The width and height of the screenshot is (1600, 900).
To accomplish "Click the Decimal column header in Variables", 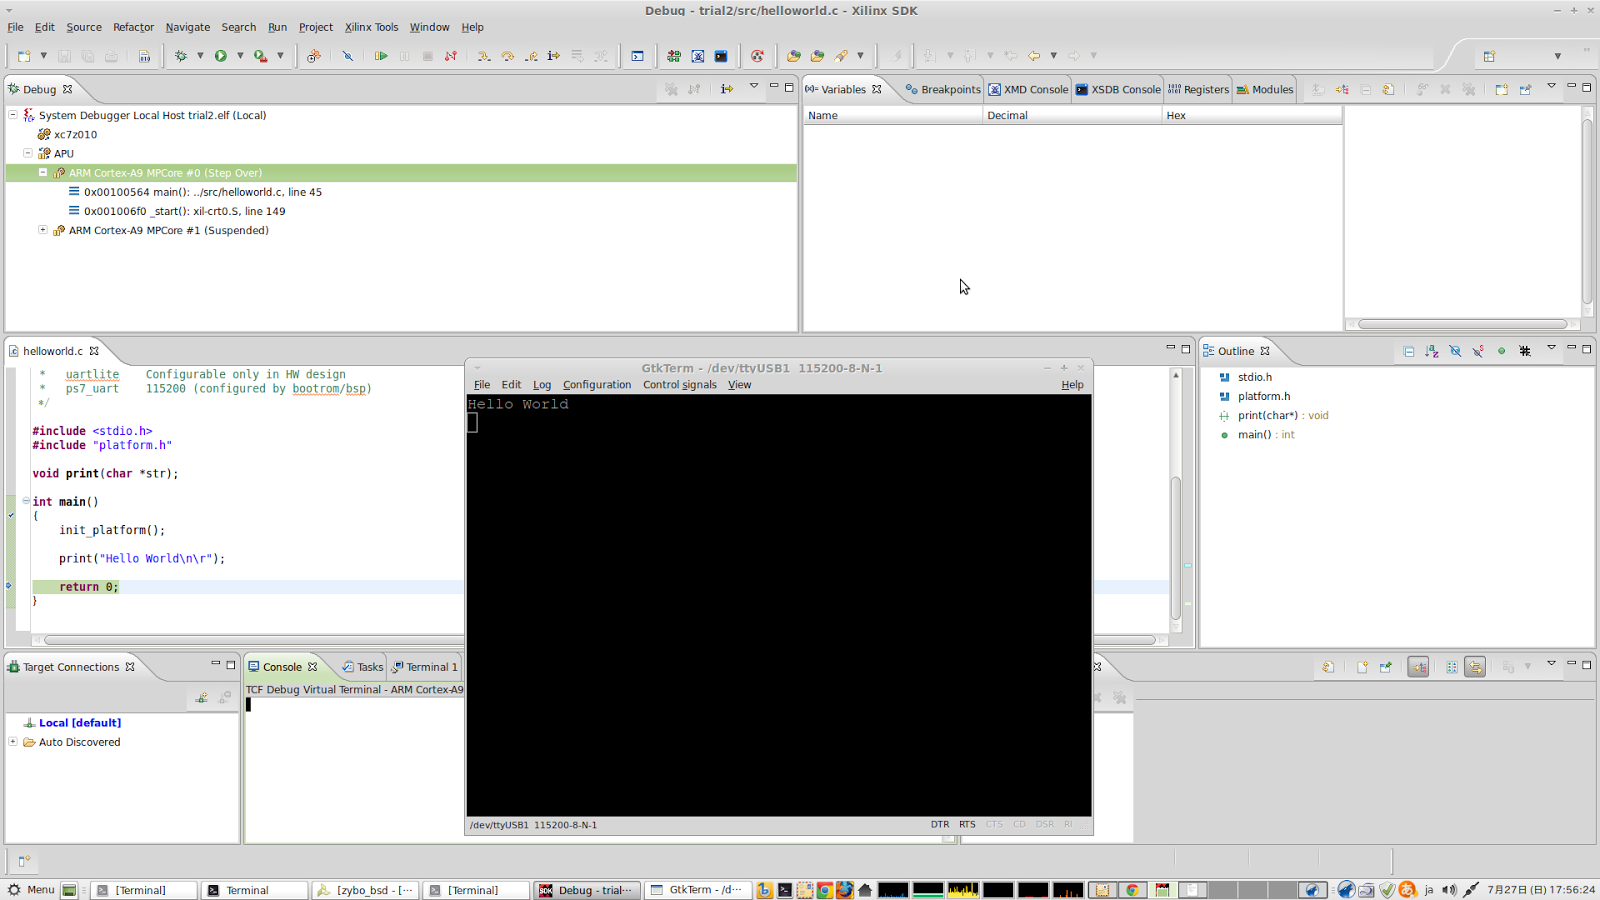I will coord(1072,115).
